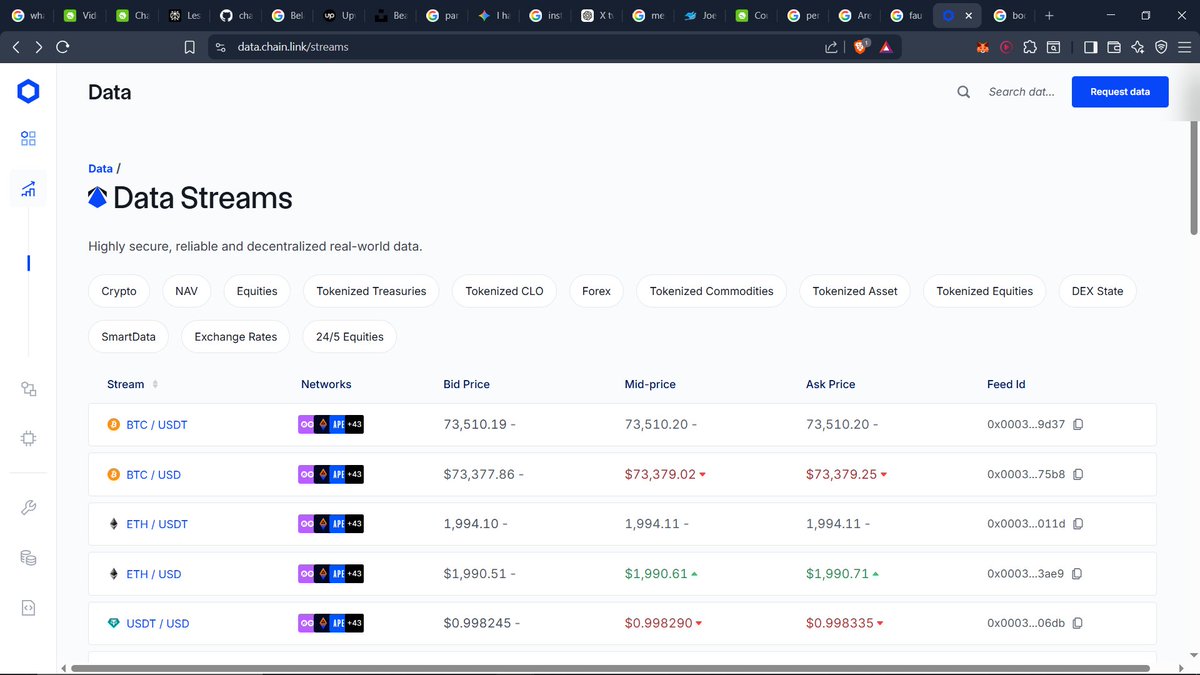Select the Equities filter chip
This screenshot has height=675, width=1200.
[x=257, y=291]
